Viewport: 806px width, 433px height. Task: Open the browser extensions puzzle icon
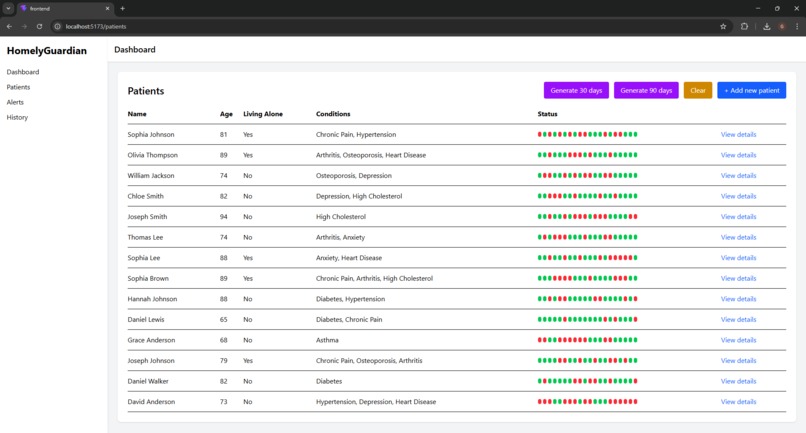click(744, 26)
